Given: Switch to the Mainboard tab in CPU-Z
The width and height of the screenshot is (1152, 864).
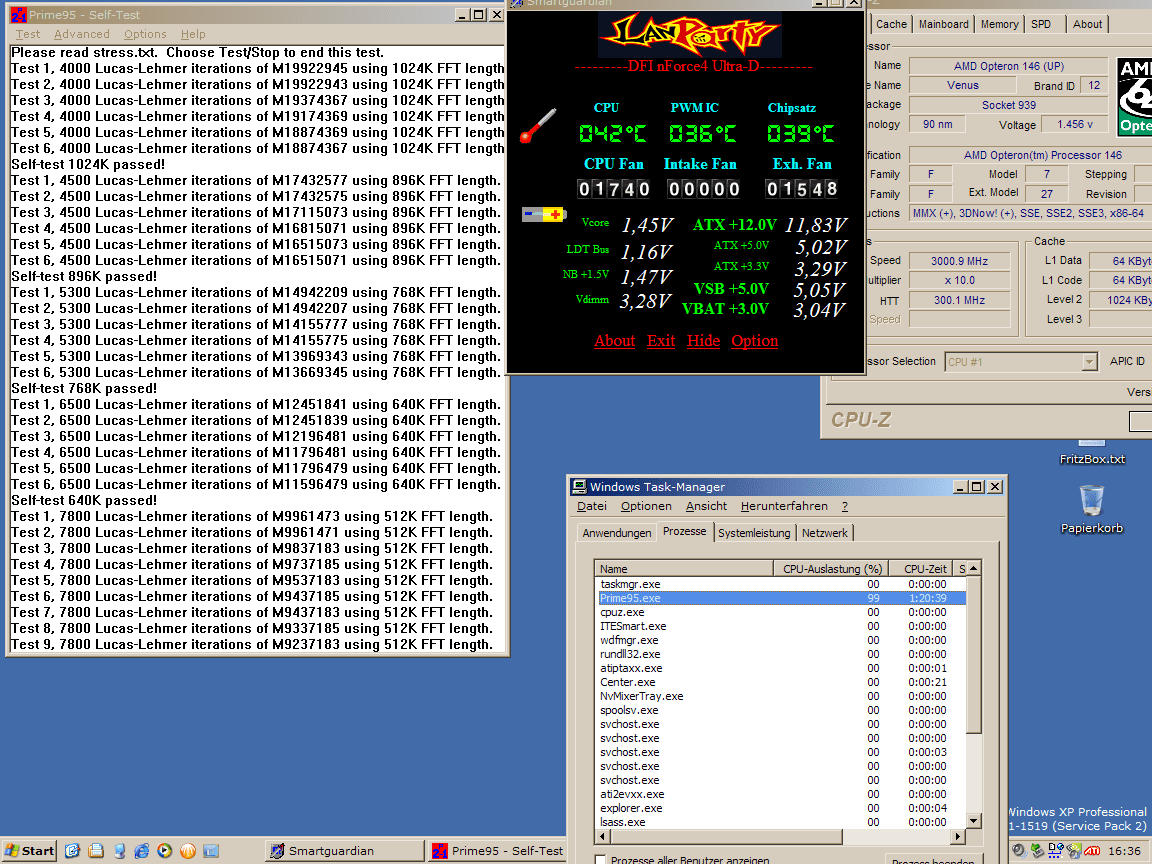Looking at the screenshot, I should tap(943, 24).
